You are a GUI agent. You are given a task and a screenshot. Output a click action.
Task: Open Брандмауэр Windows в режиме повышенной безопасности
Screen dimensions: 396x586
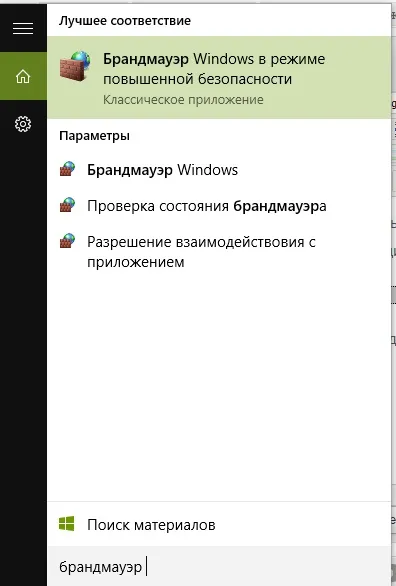pos(219,78)
